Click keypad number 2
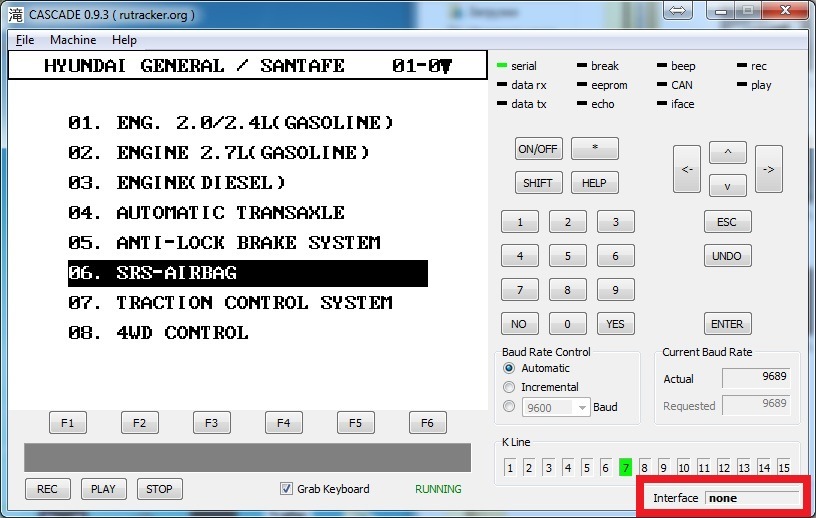 pyautogui.click(x=567, y=222)
